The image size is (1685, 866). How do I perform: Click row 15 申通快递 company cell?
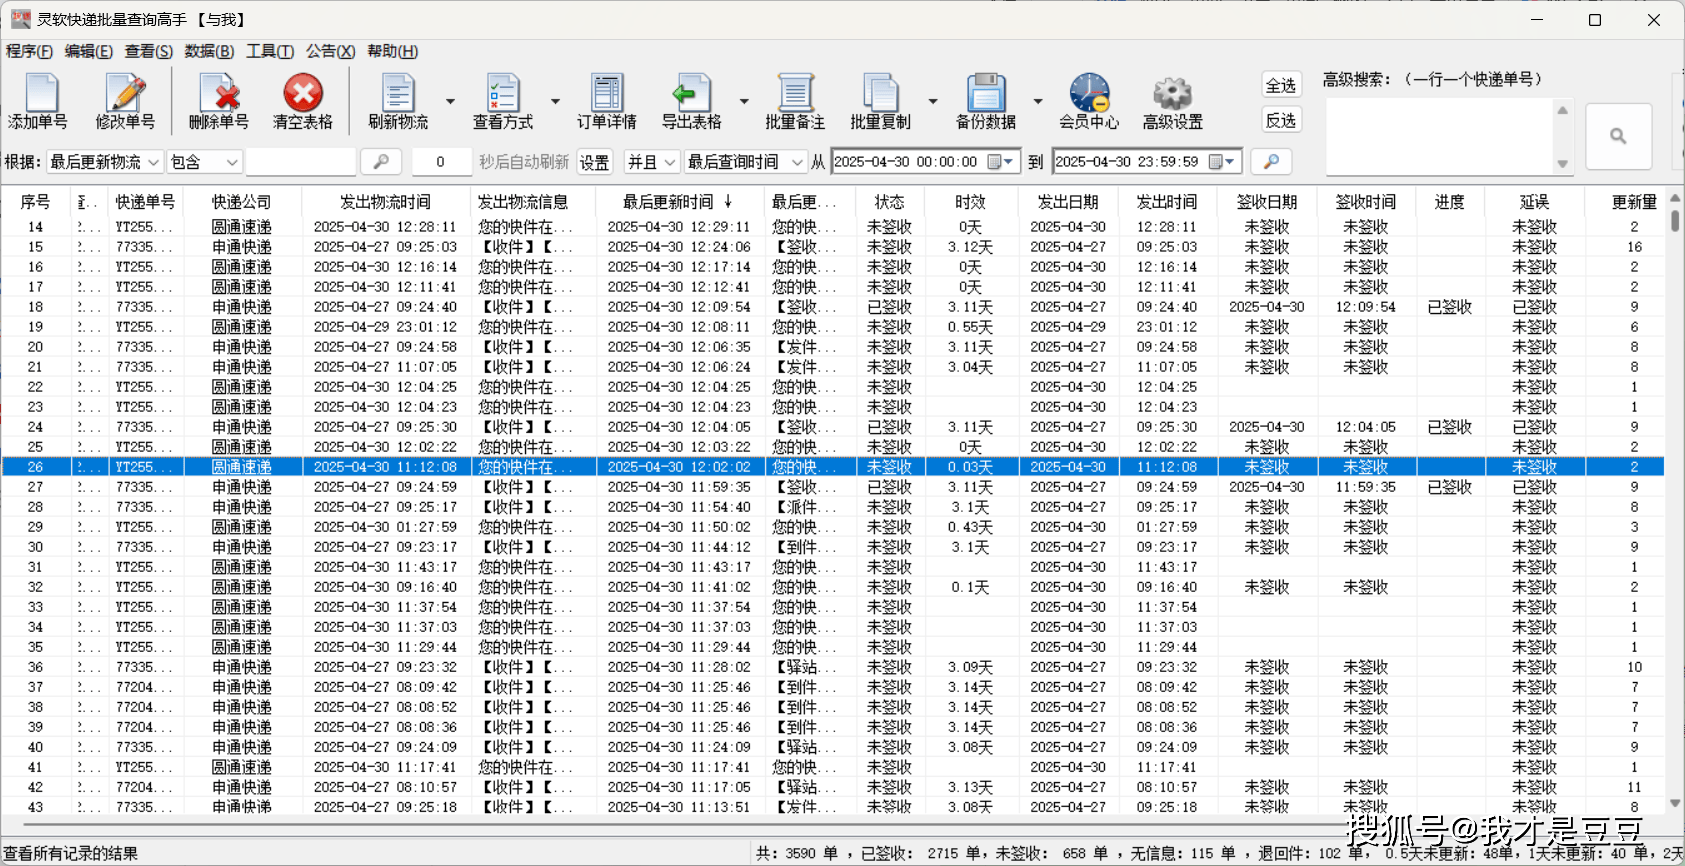pos(241,247)
